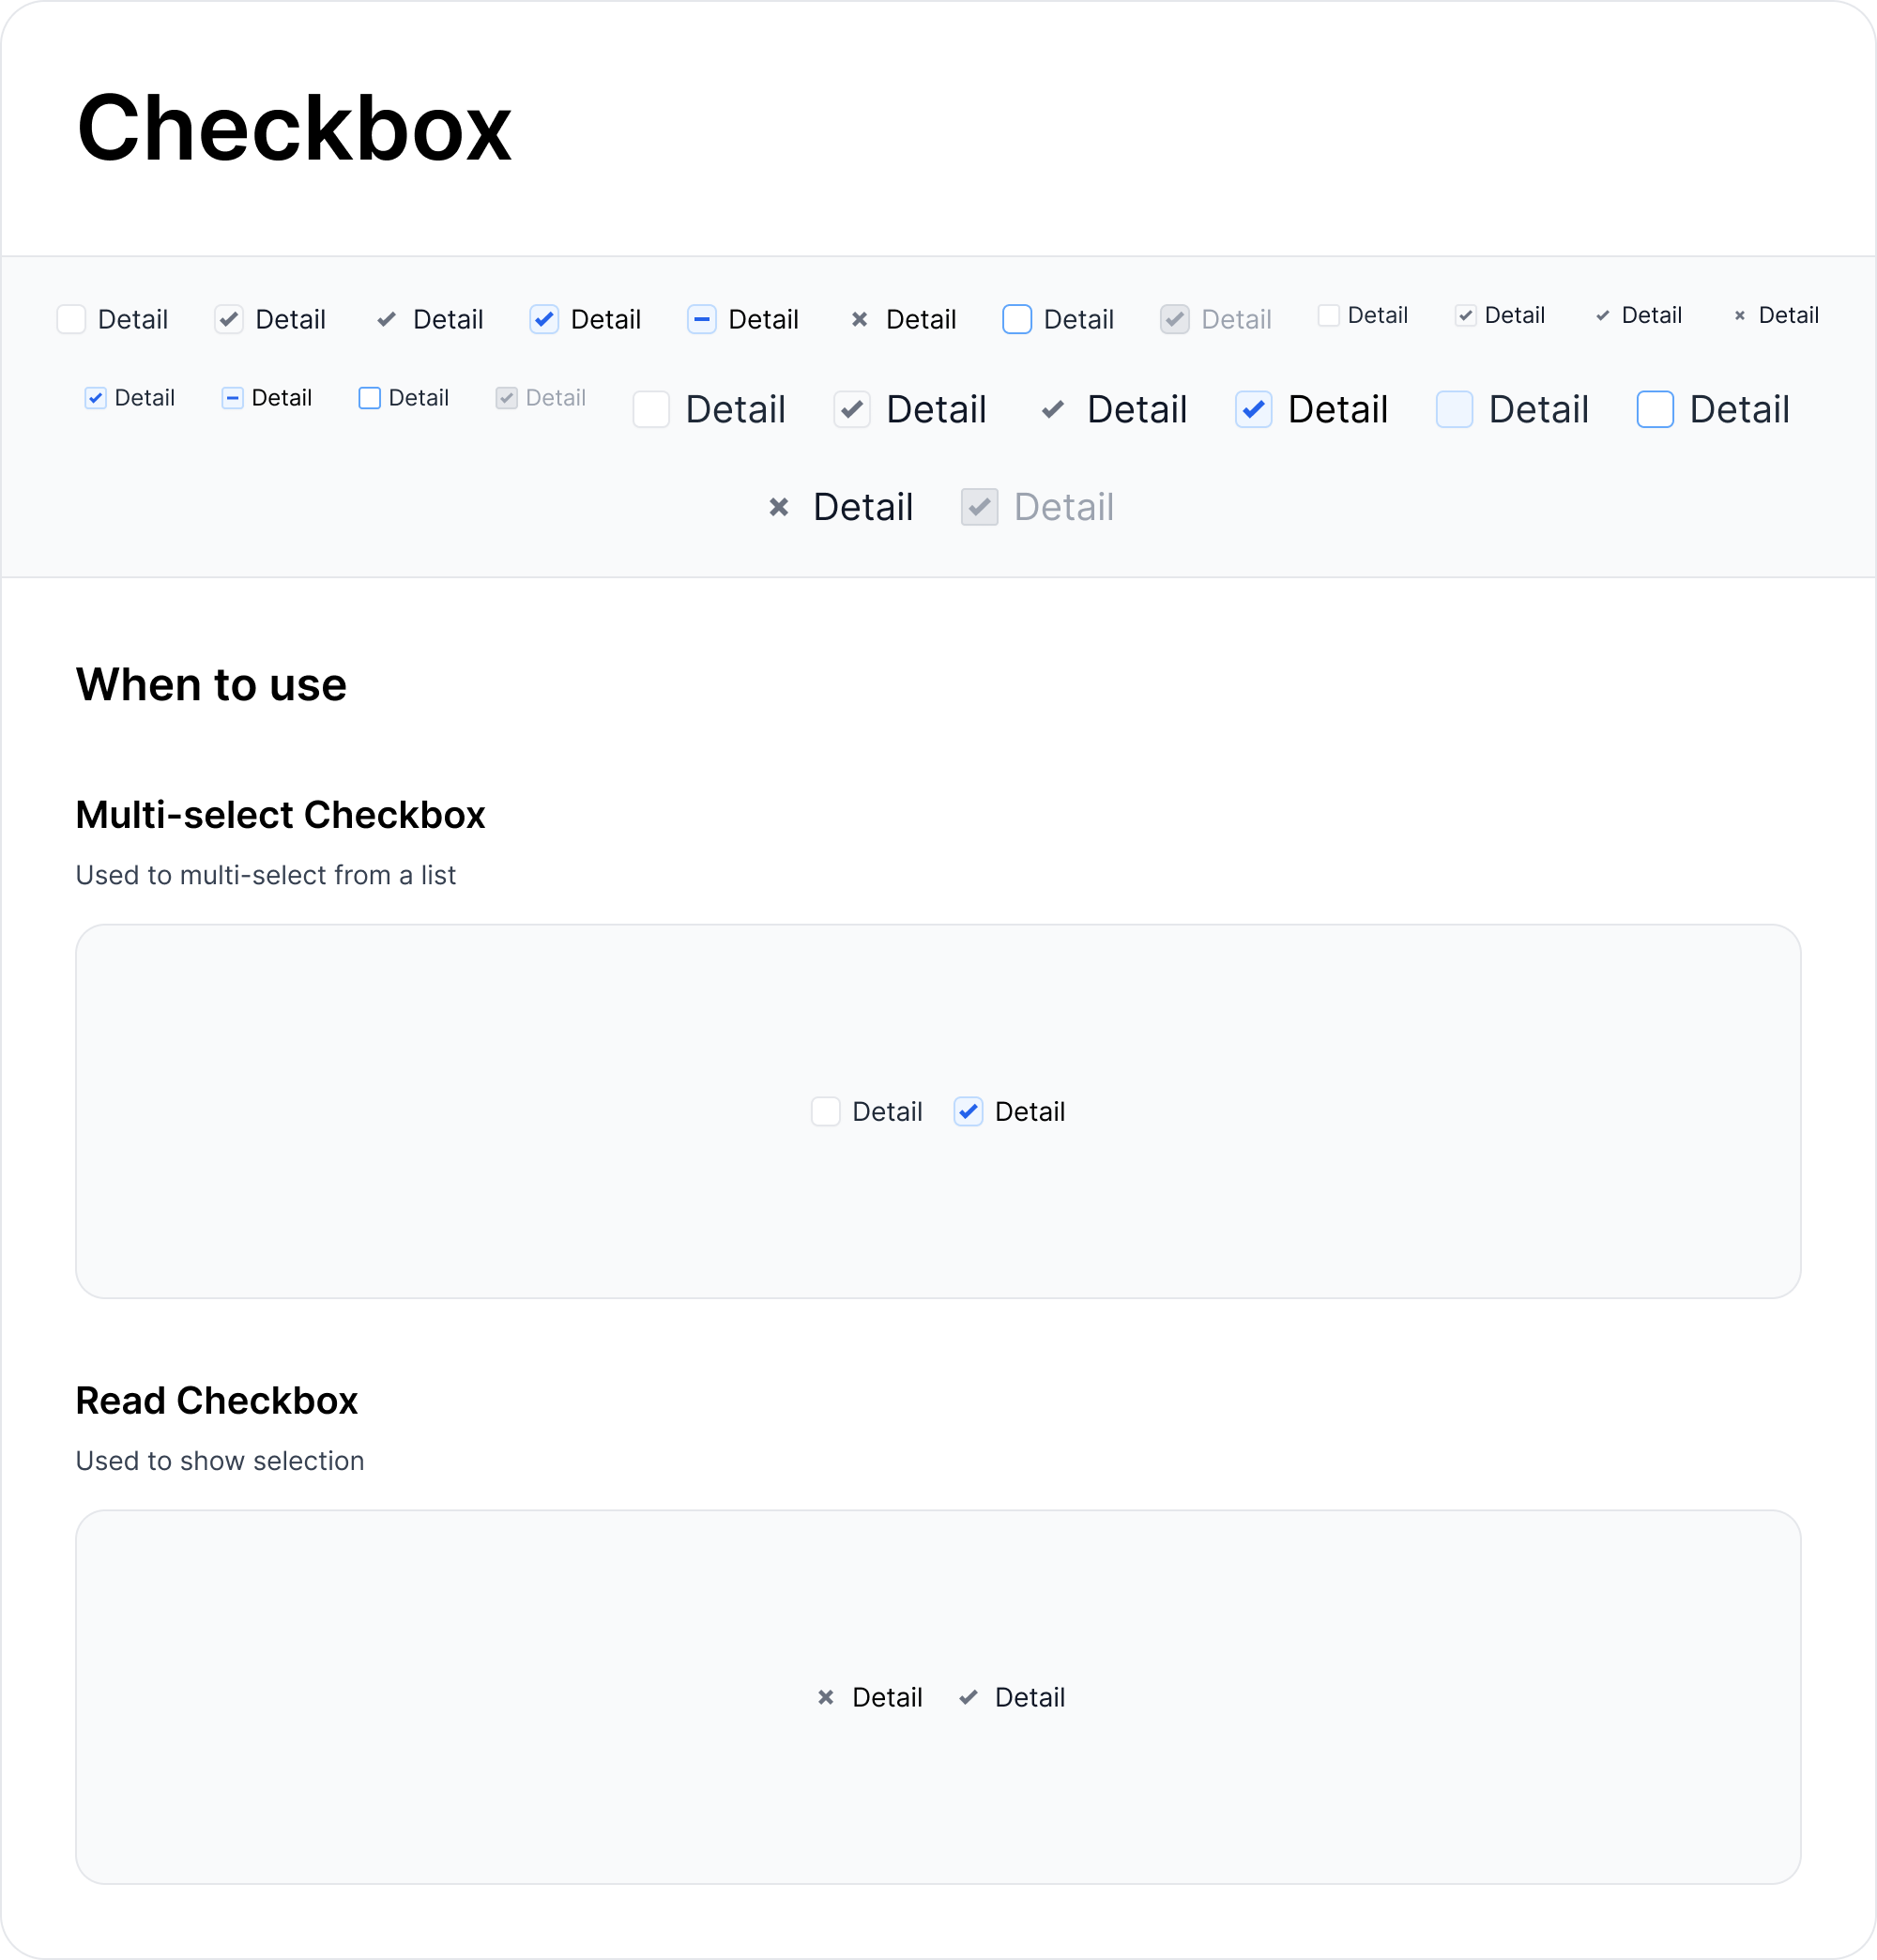
Task: Uncheck the blue checked Detail checkbox
Action: coord(543,319)
